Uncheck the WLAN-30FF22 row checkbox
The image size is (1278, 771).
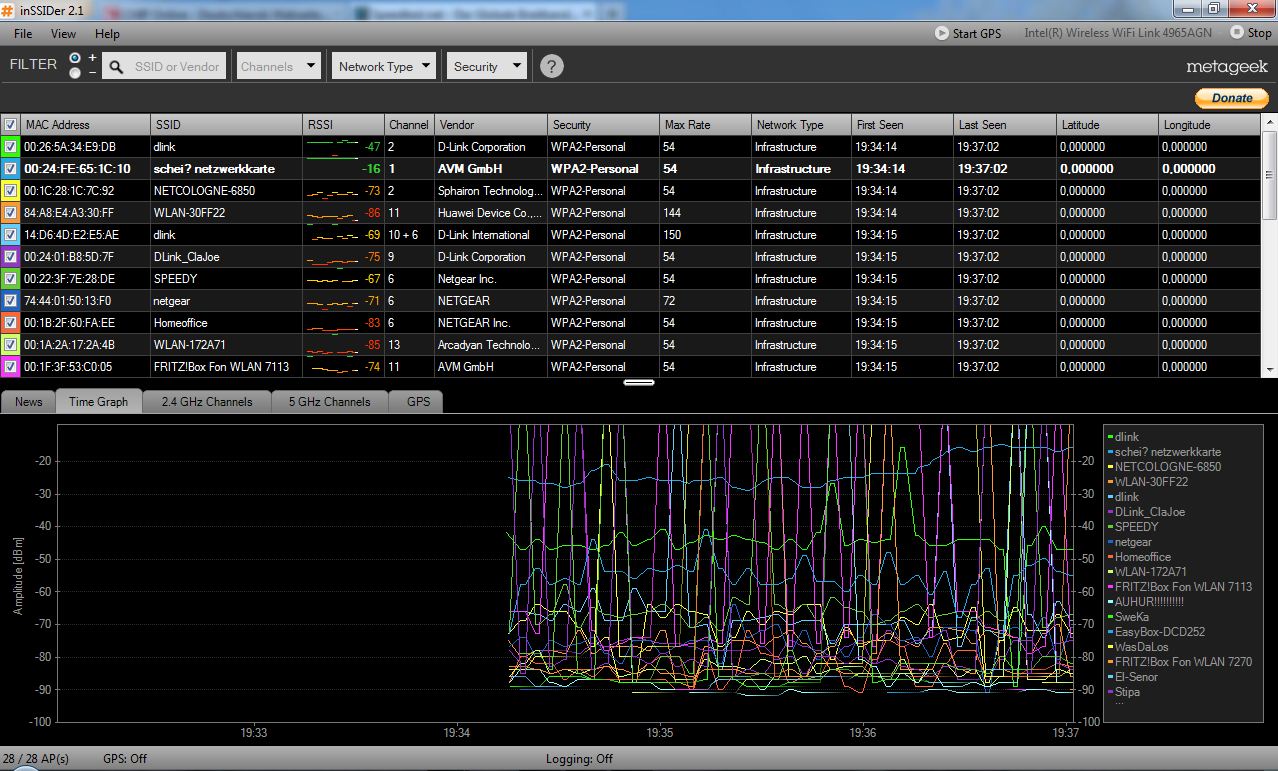(10, 213)
